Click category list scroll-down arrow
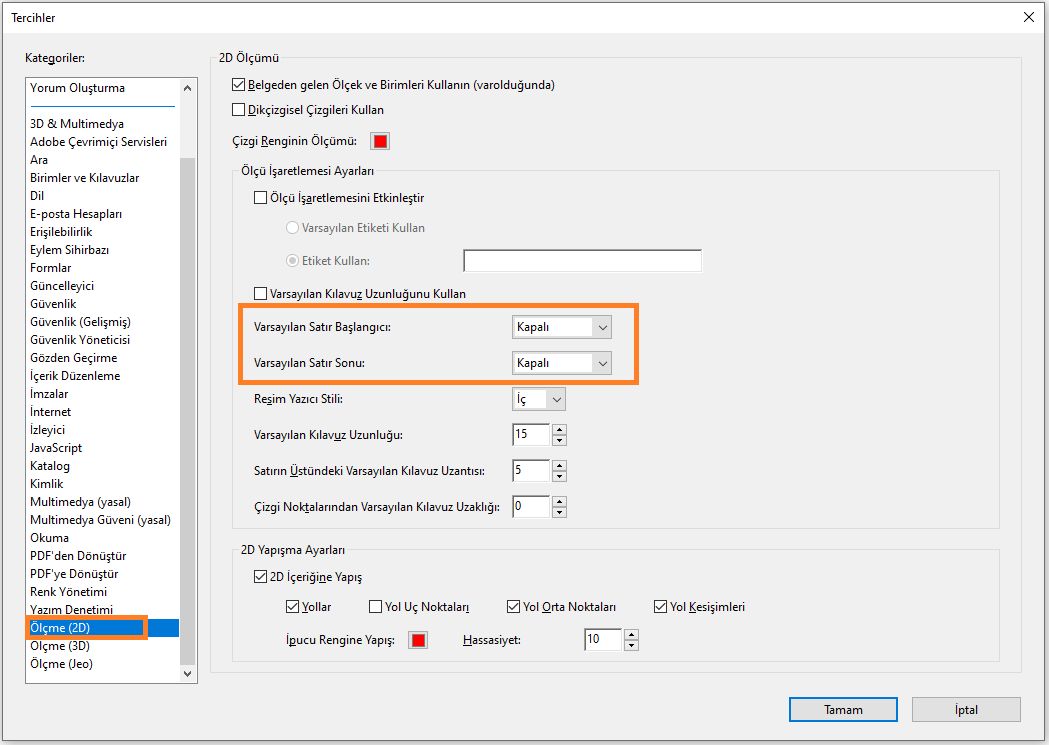The height and width of the screenshot is (745, 1049). [187, 673]
